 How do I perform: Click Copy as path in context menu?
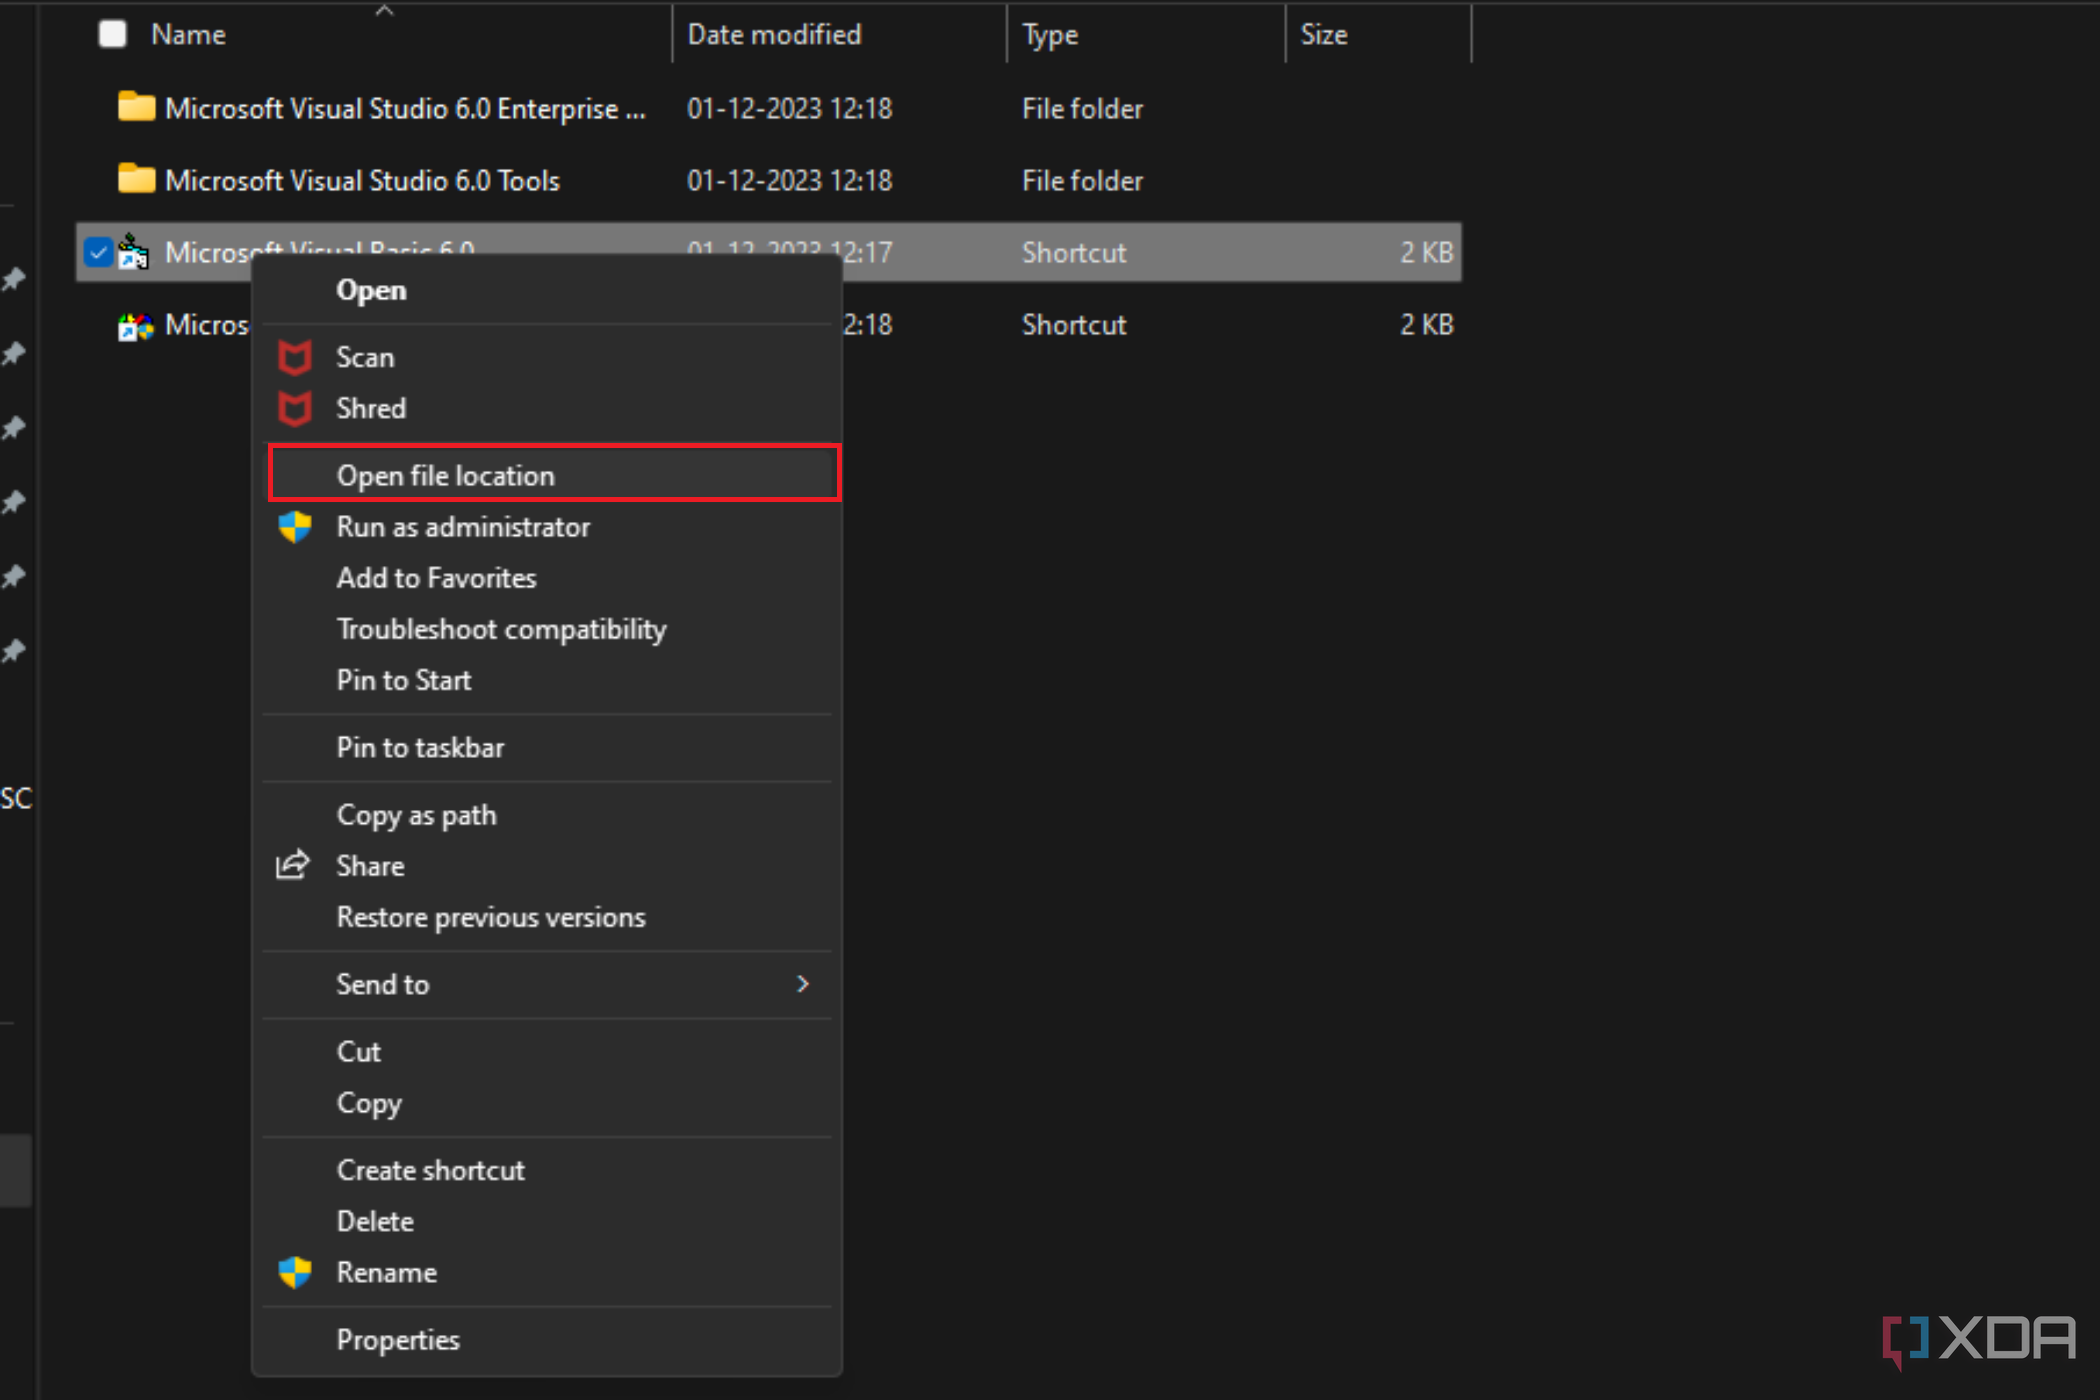coord(414,814)
